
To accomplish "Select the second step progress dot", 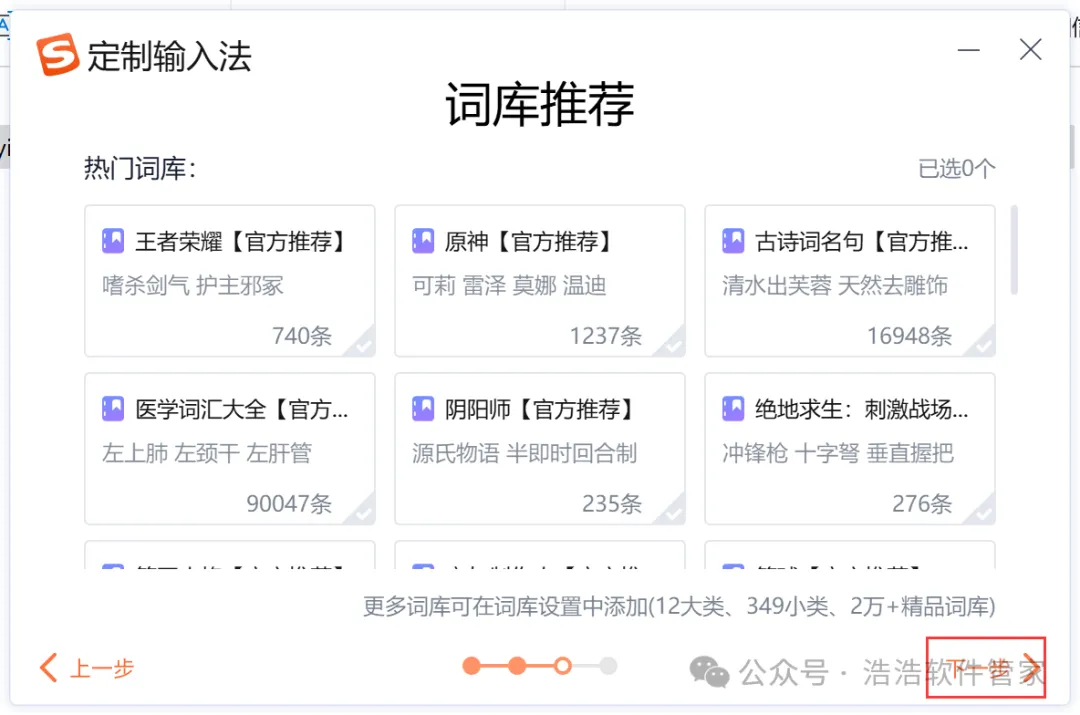I will point(517,666).
